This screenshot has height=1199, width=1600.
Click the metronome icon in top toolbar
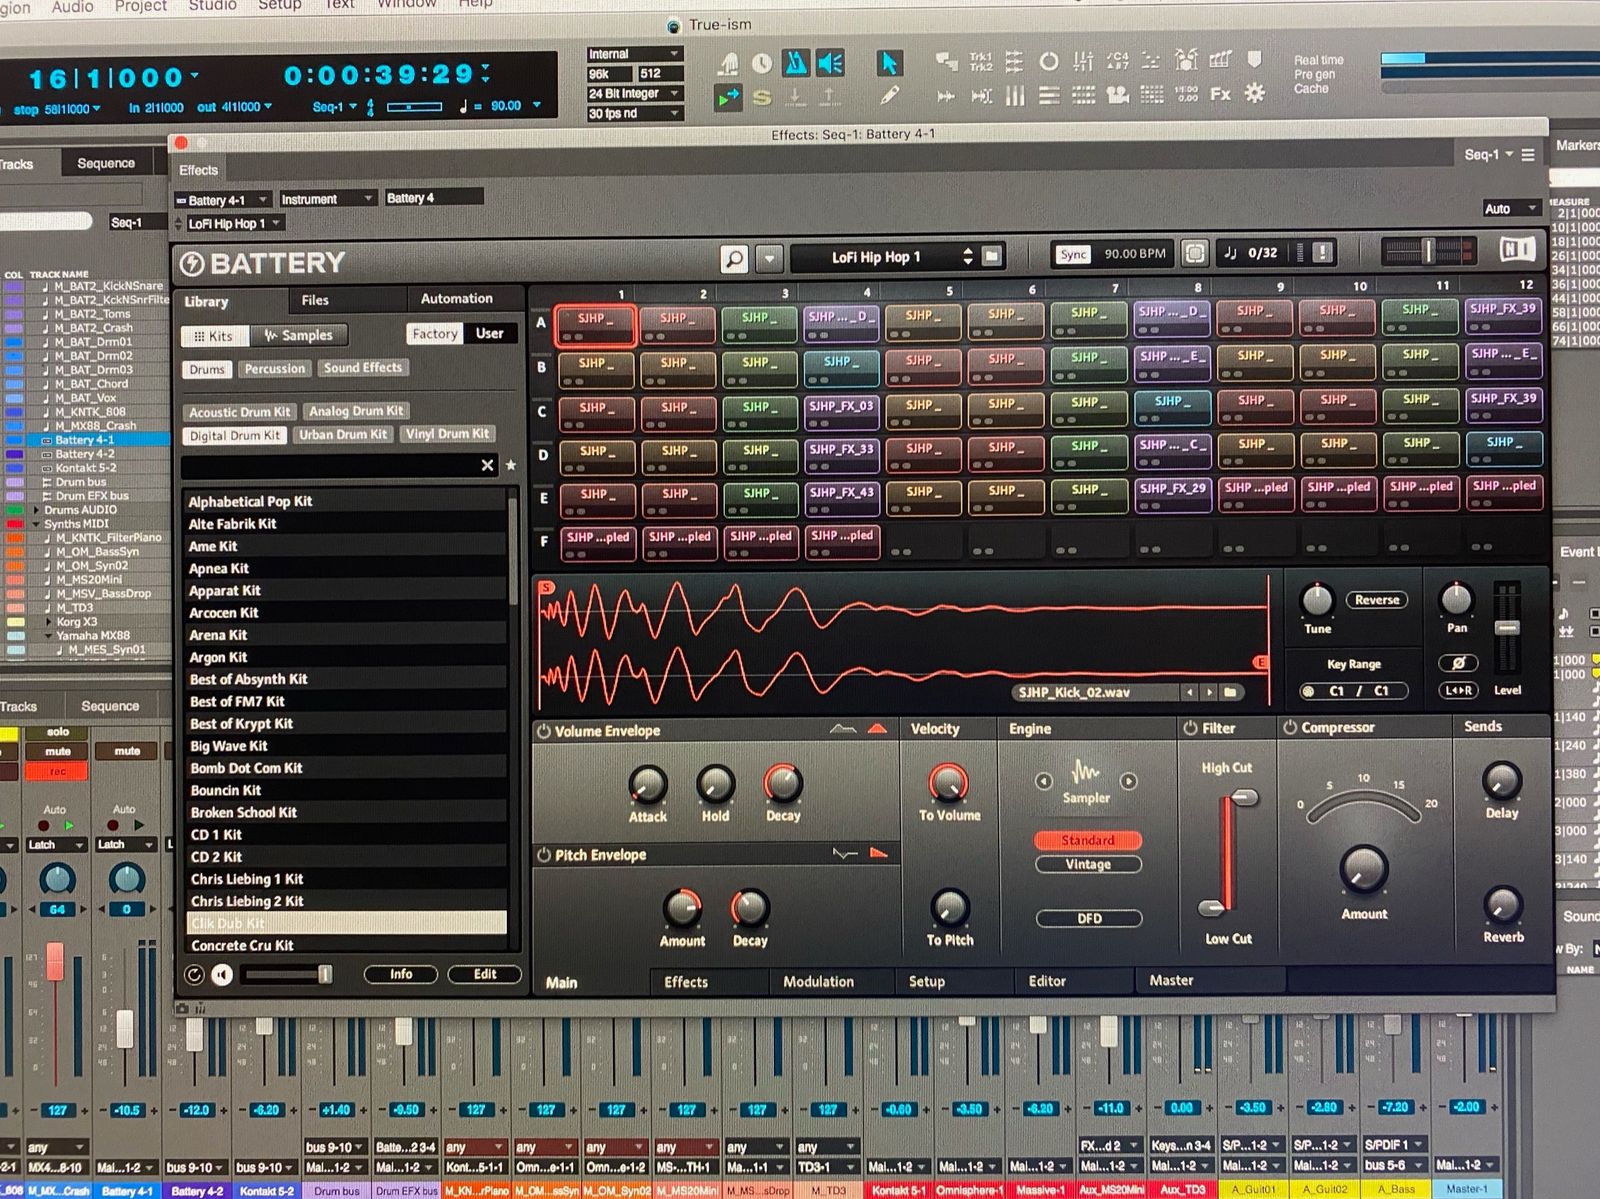795,64
